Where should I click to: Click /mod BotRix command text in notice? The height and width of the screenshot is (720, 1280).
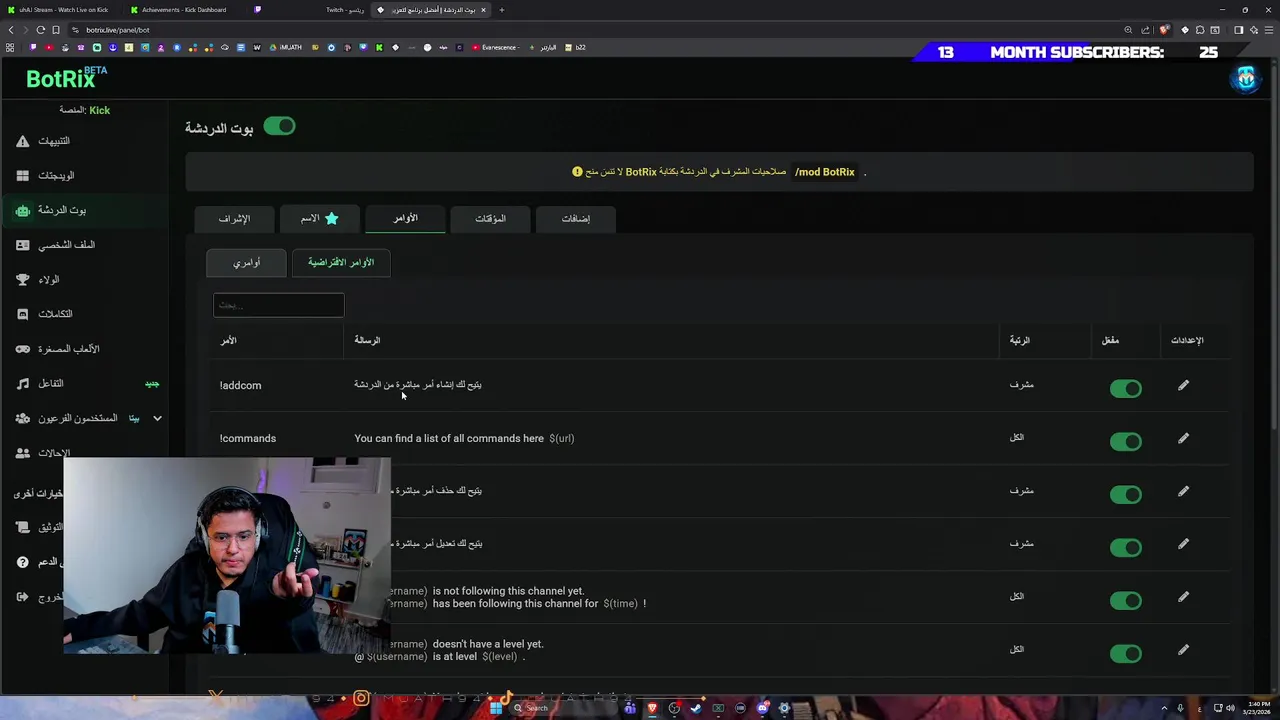[x=825, y=172]
